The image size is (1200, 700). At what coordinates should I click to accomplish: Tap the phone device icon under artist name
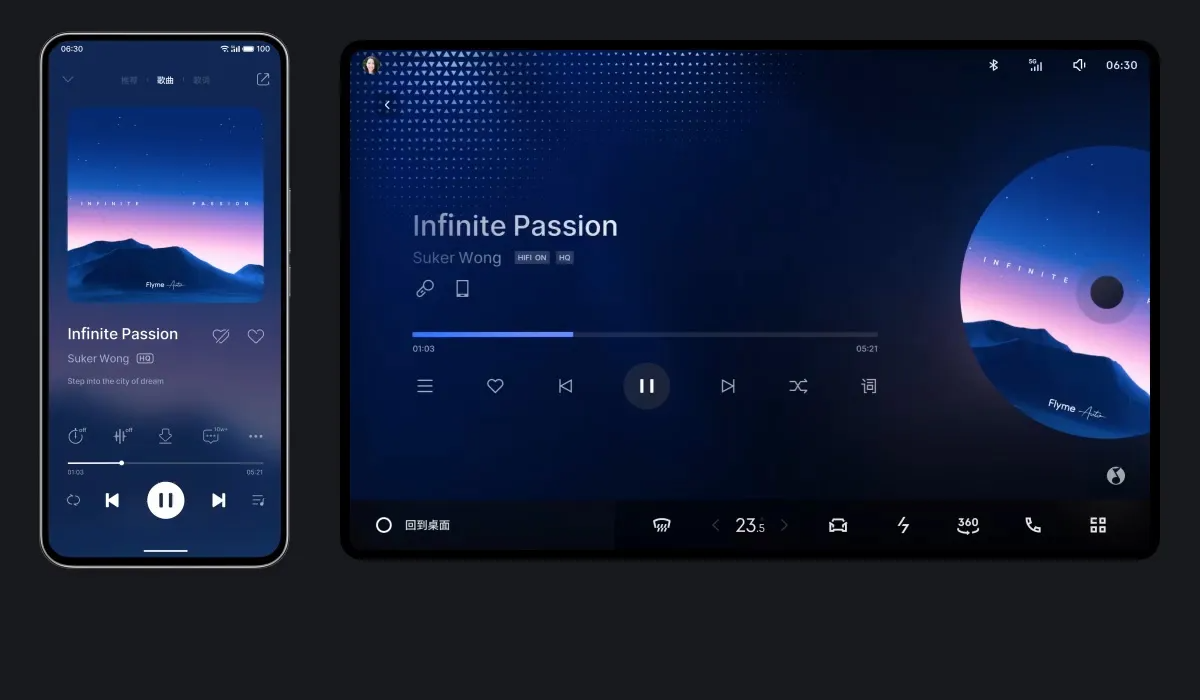(462, 289)
